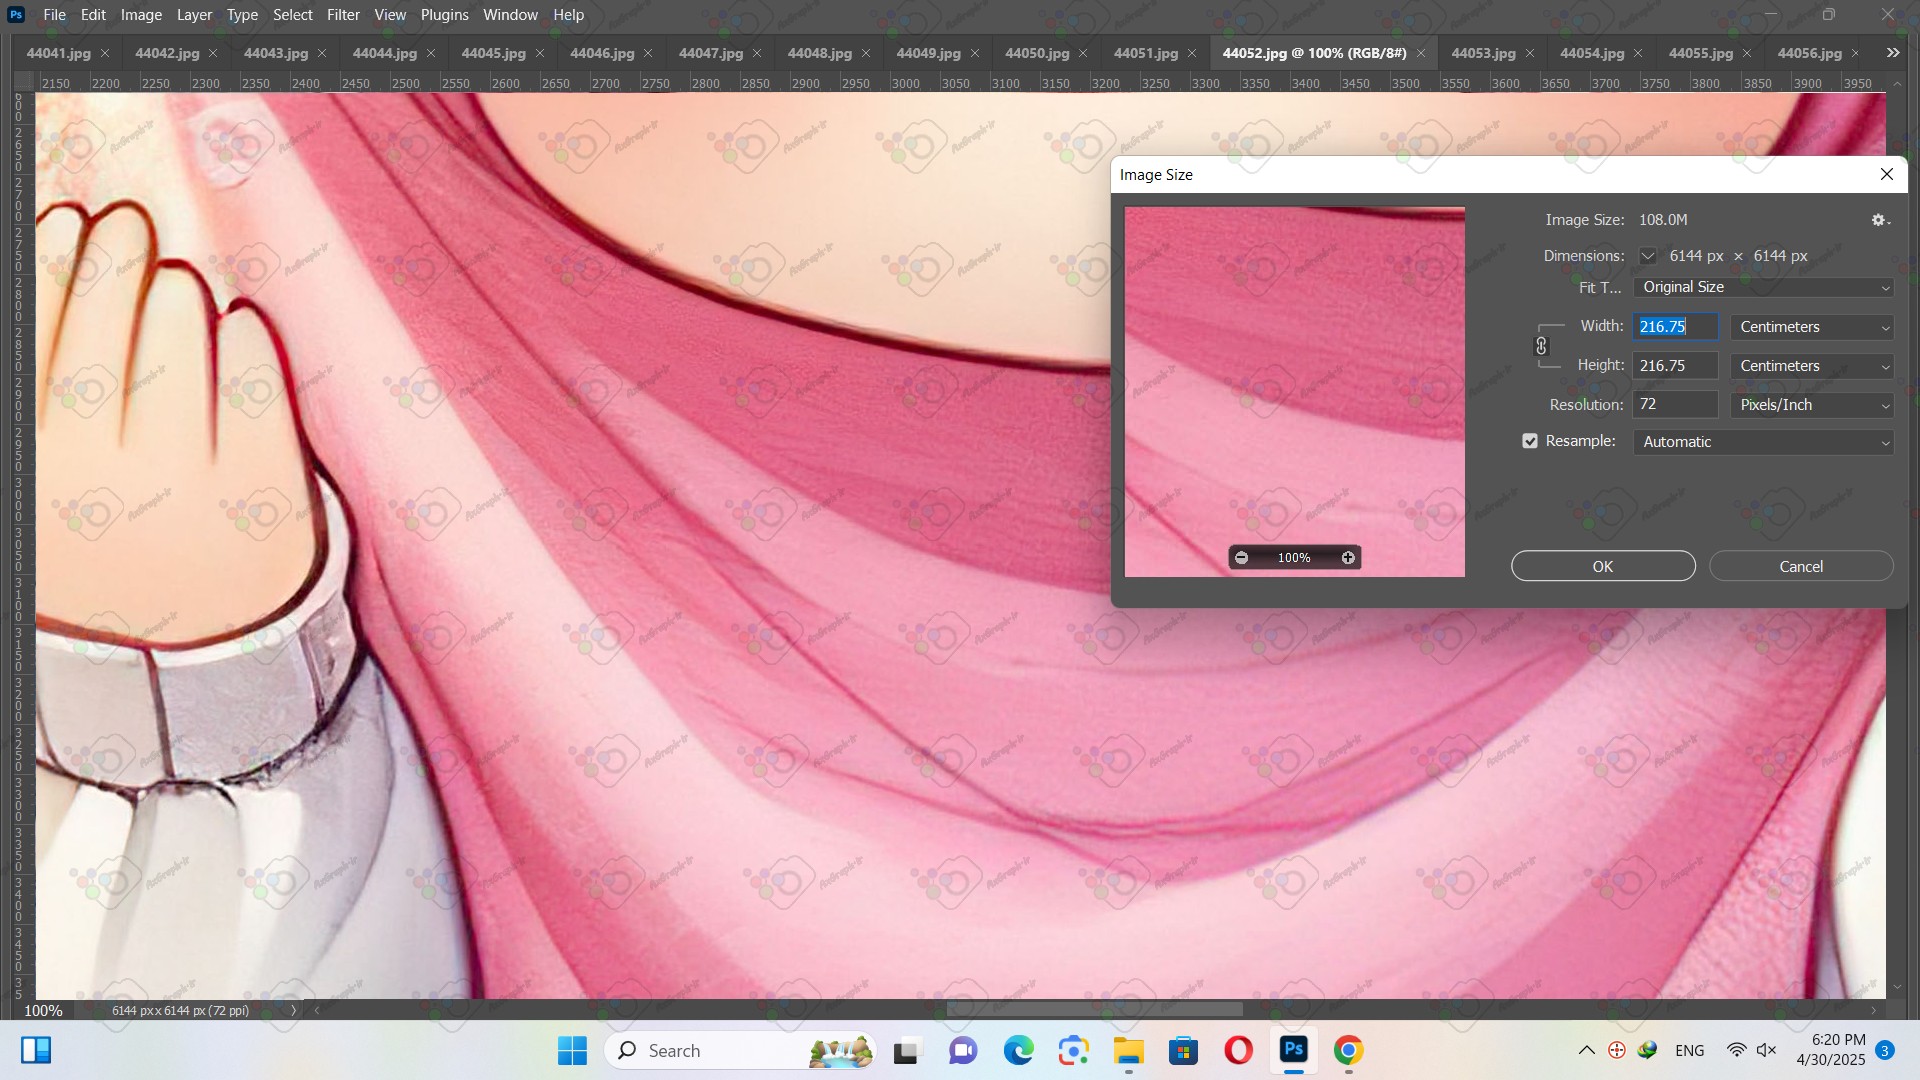The image size is (1920, 1080).
Task: Click the Height value field
Action: pyautogui.click(x=1676, y=366)
